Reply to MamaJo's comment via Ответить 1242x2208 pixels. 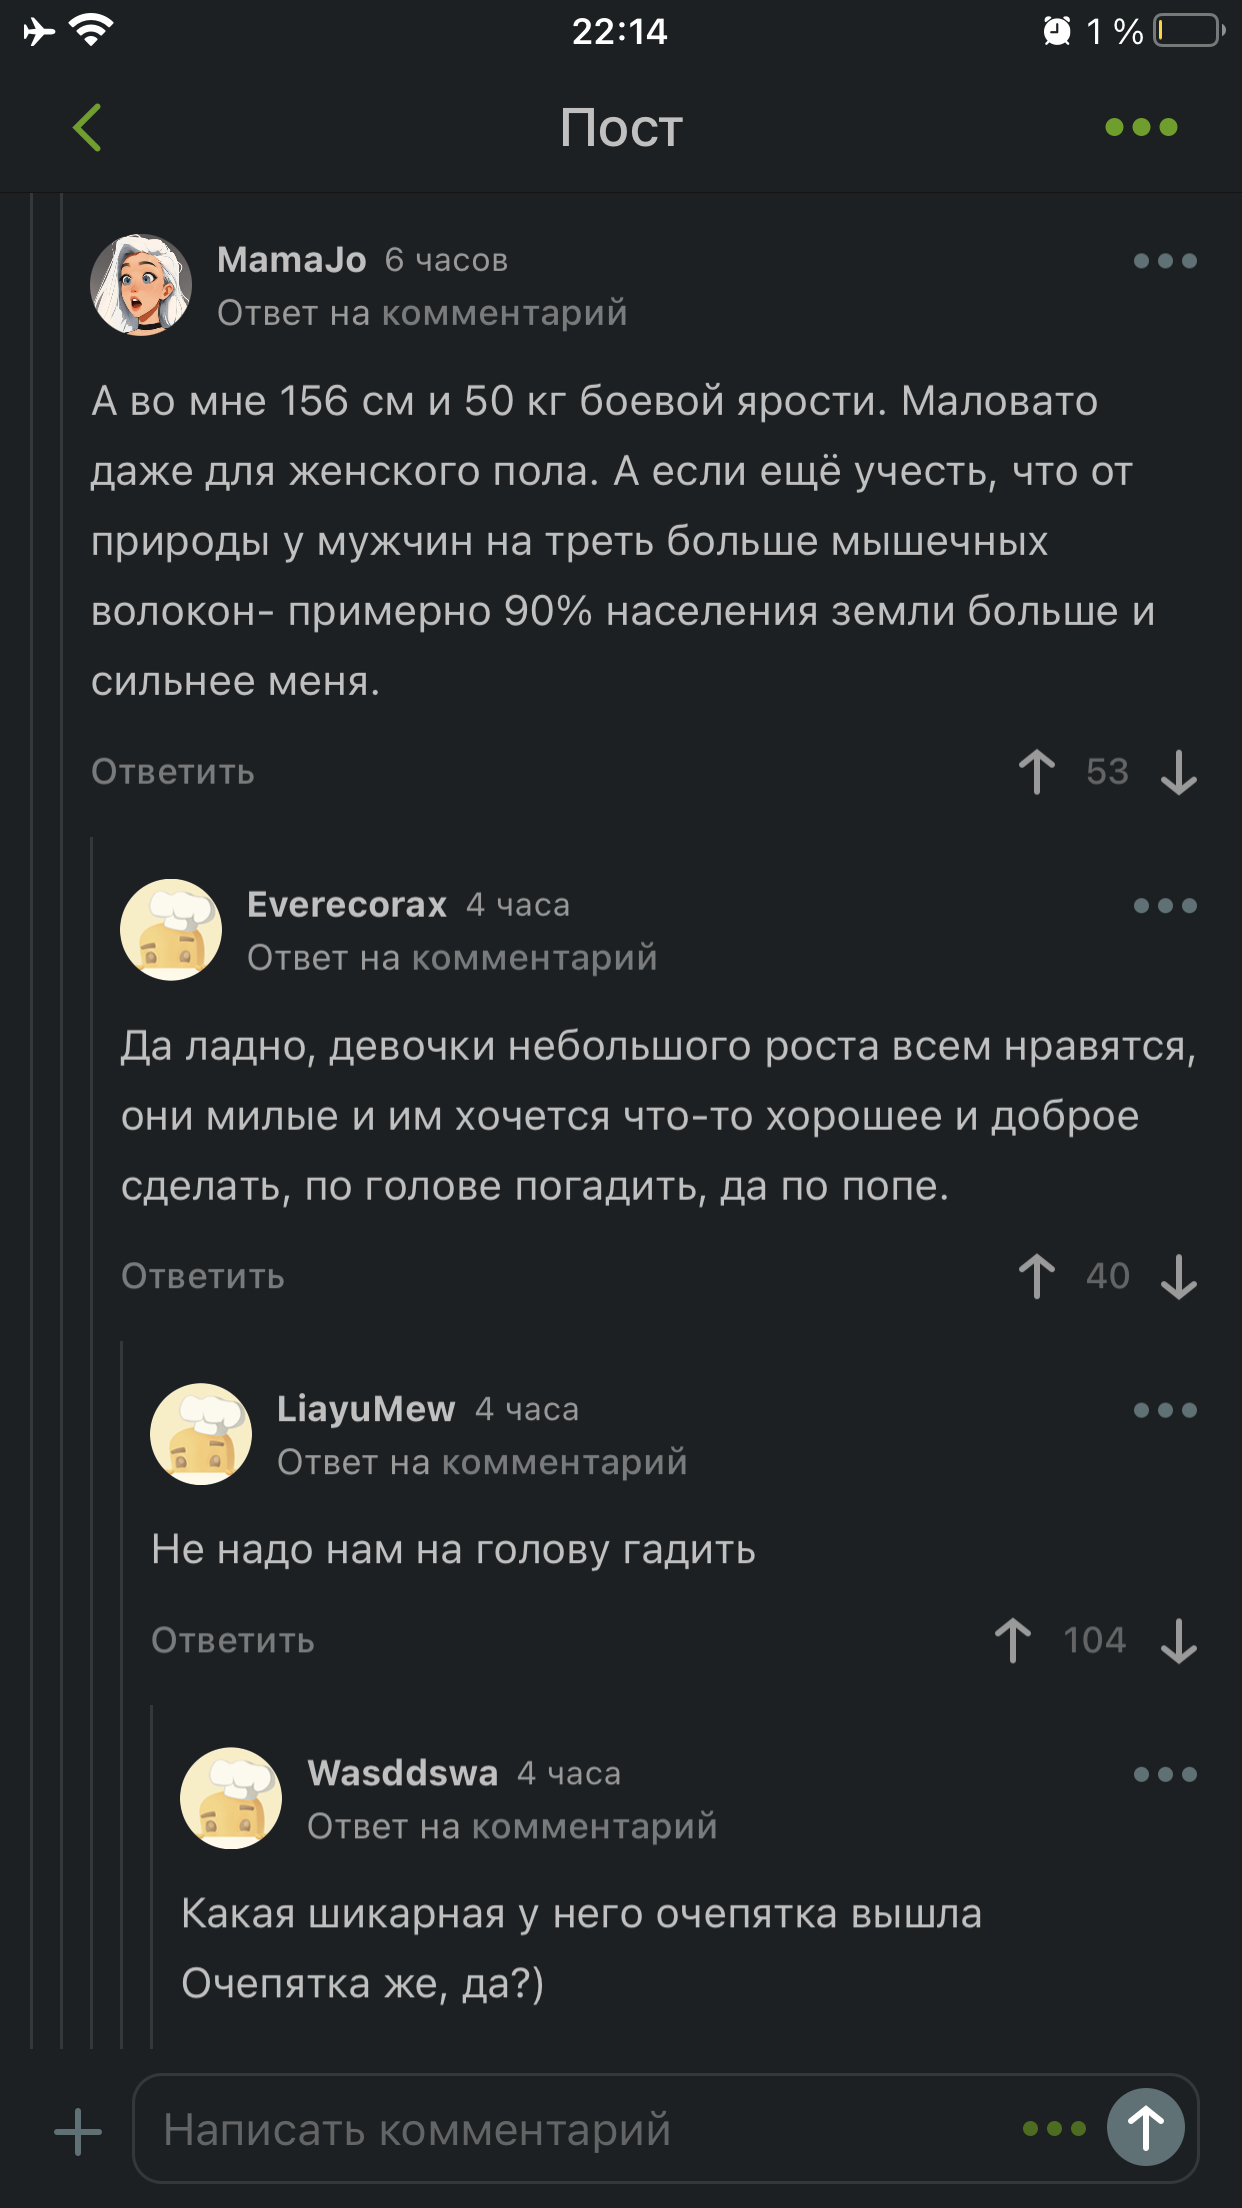pos(173,772)
